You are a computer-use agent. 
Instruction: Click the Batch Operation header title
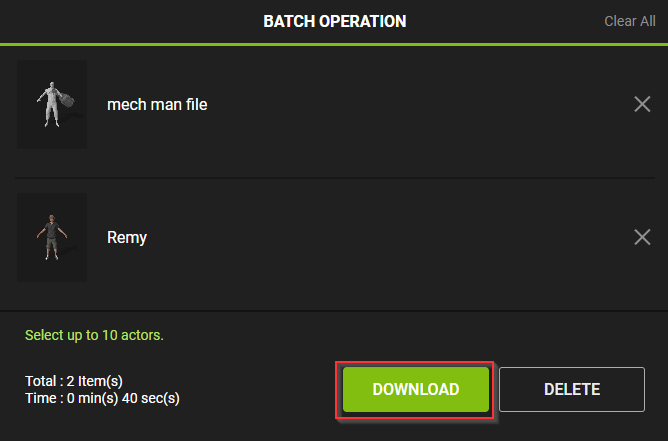[x=334, y=21]
